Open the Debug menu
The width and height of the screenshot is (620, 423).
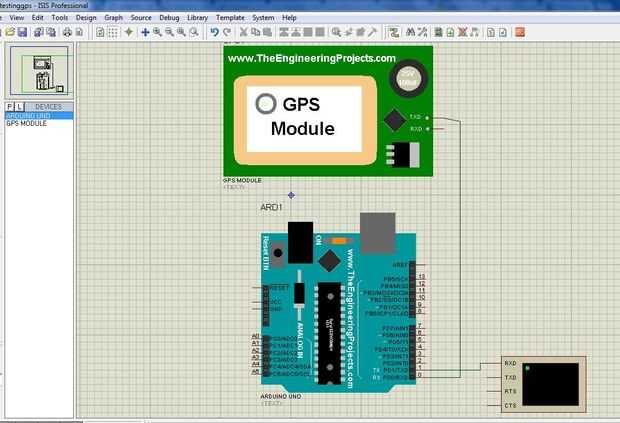pyautogui.click(x=169, y=18)
